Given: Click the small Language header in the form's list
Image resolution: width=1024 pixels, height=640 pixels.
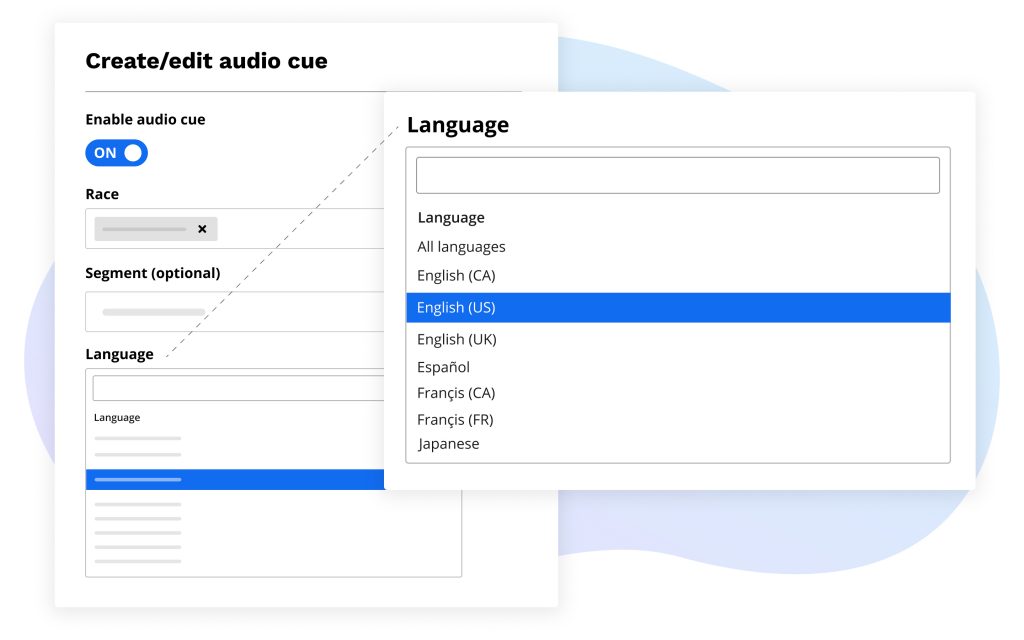Looking at the screenshot, I should pos(117,418).
